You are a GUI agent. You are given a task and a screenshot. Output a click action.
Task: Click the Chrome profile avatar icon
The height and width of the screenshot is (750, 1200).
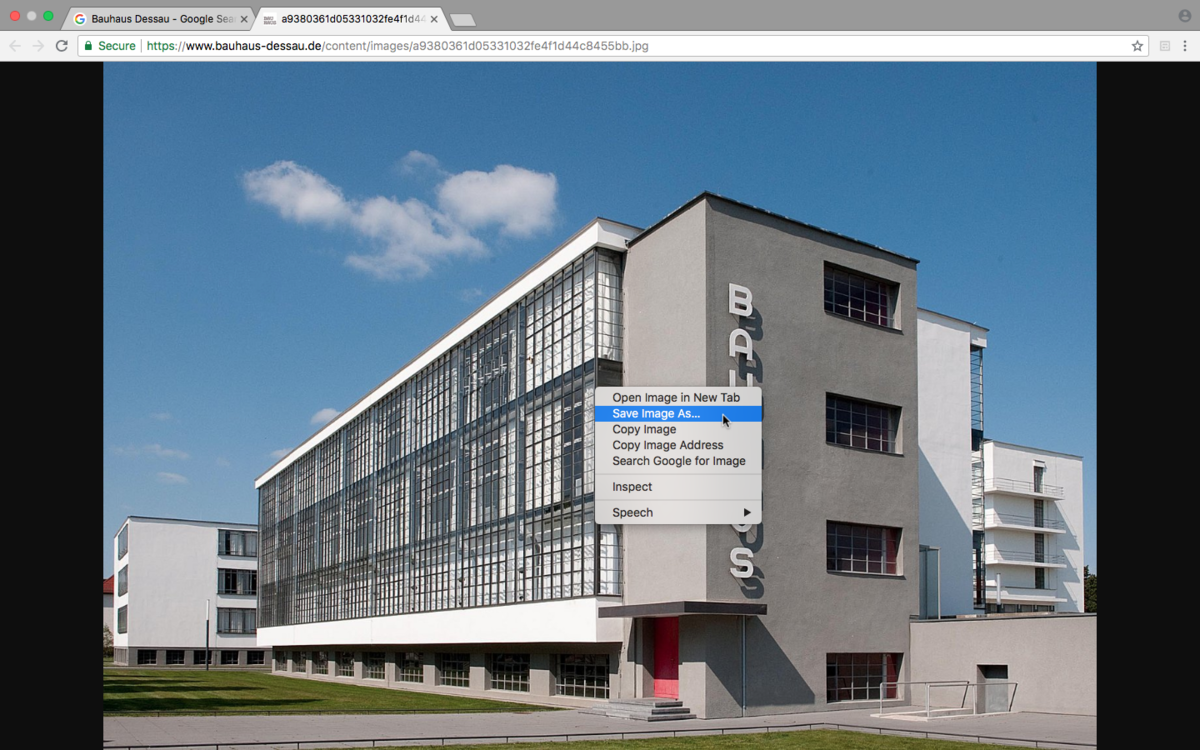pyautogui.click(x=1185, y=16)
